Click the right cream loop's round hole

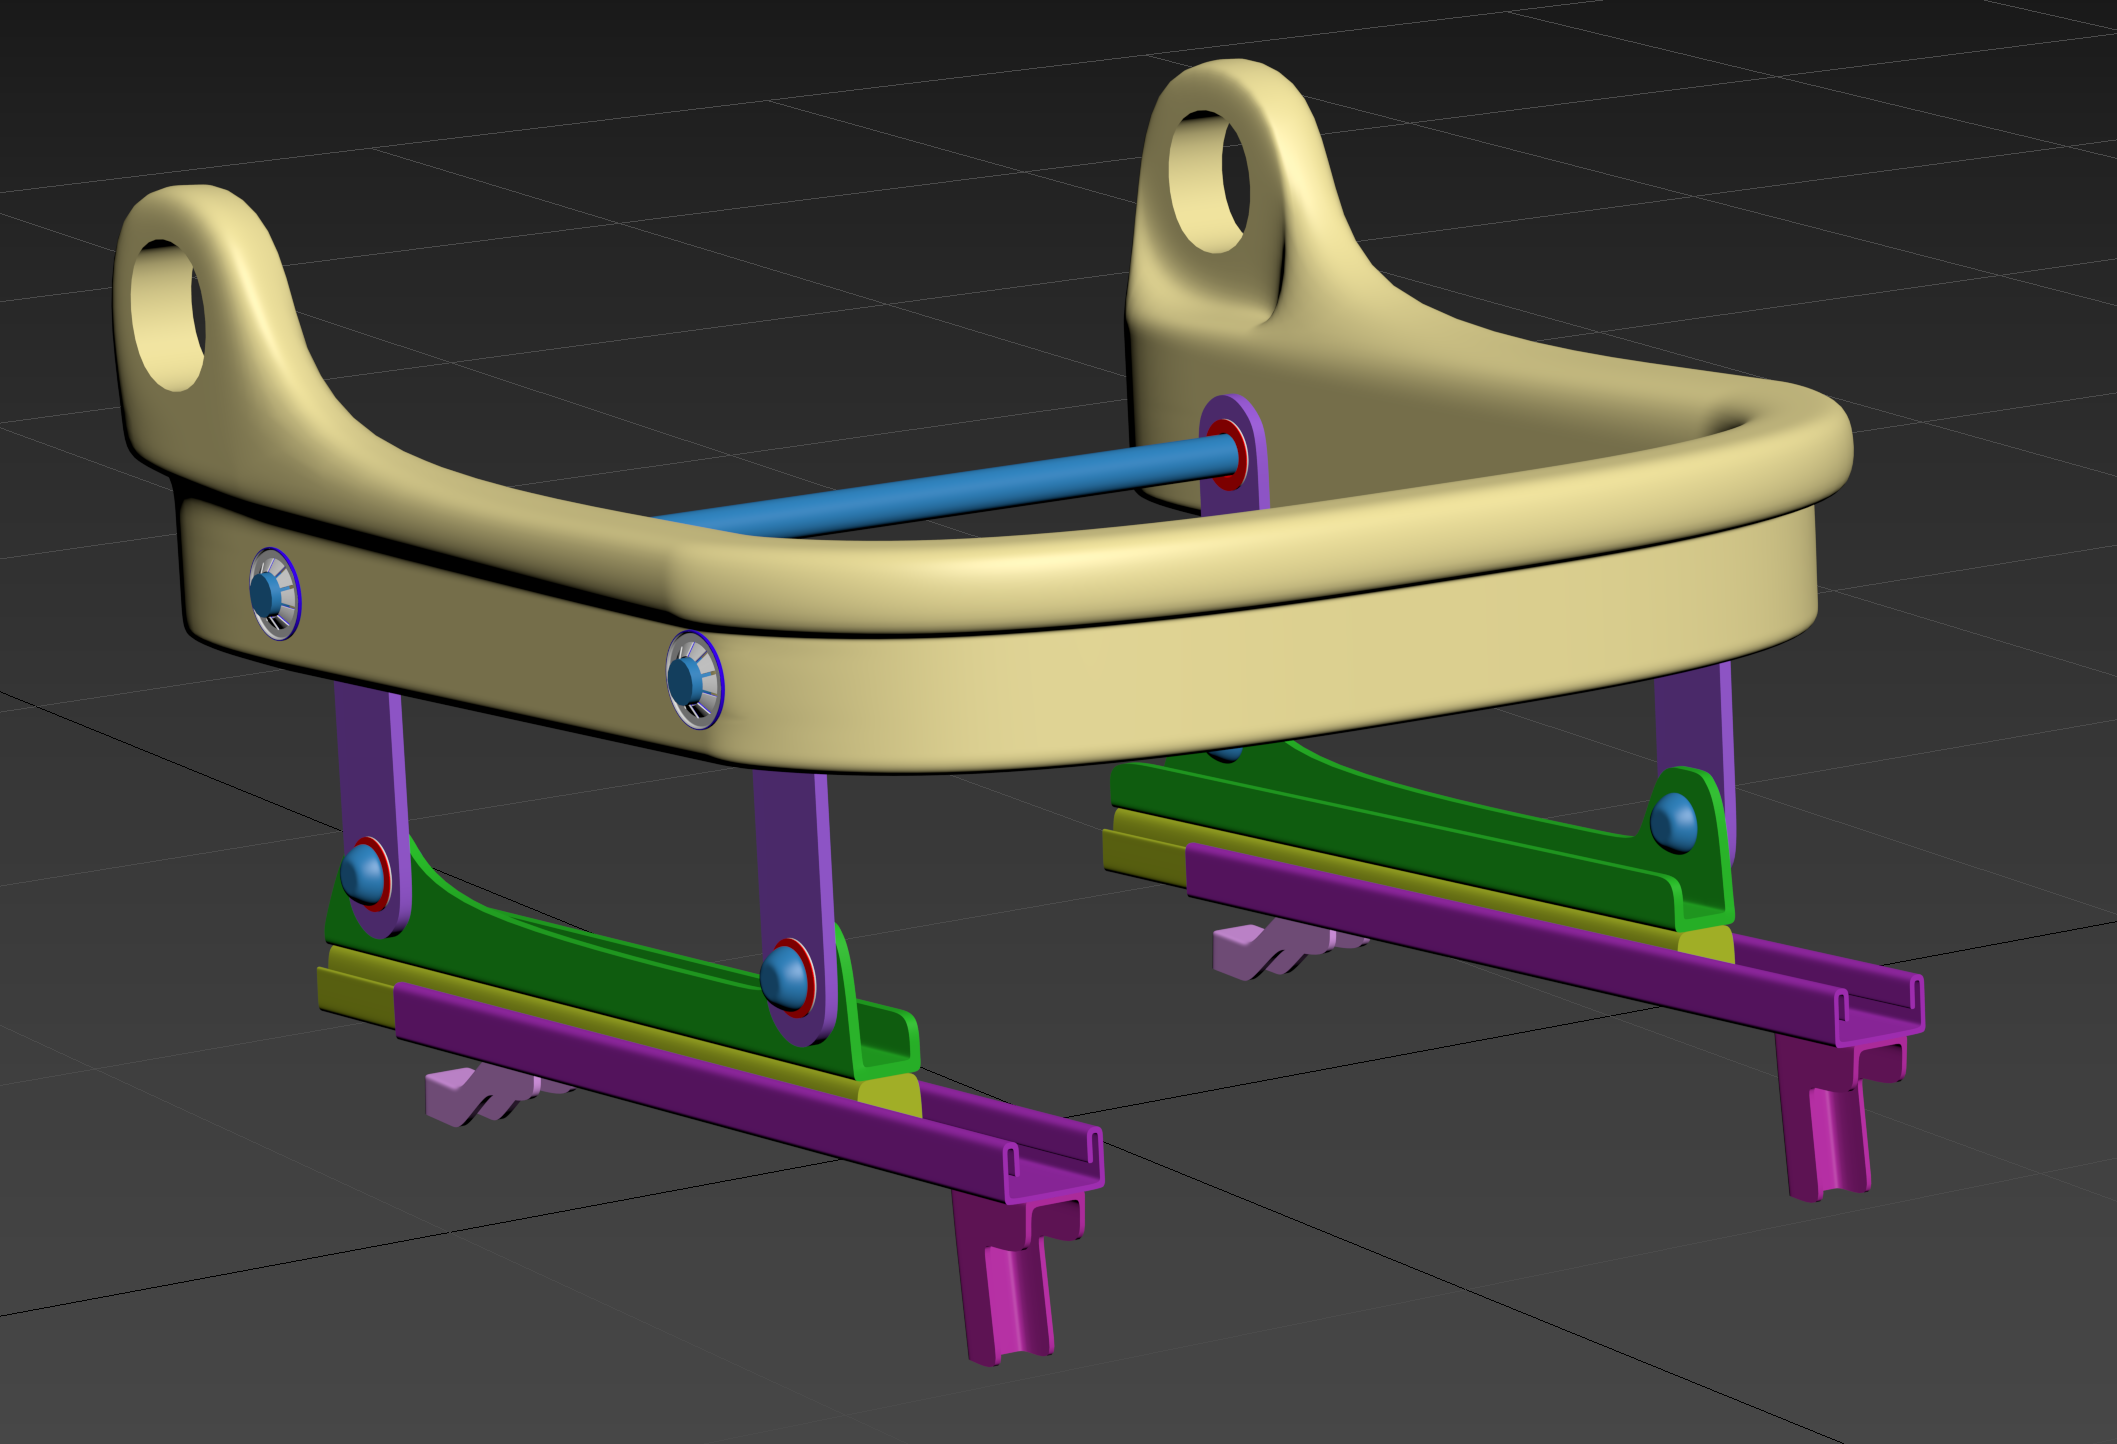(1209, 180)
